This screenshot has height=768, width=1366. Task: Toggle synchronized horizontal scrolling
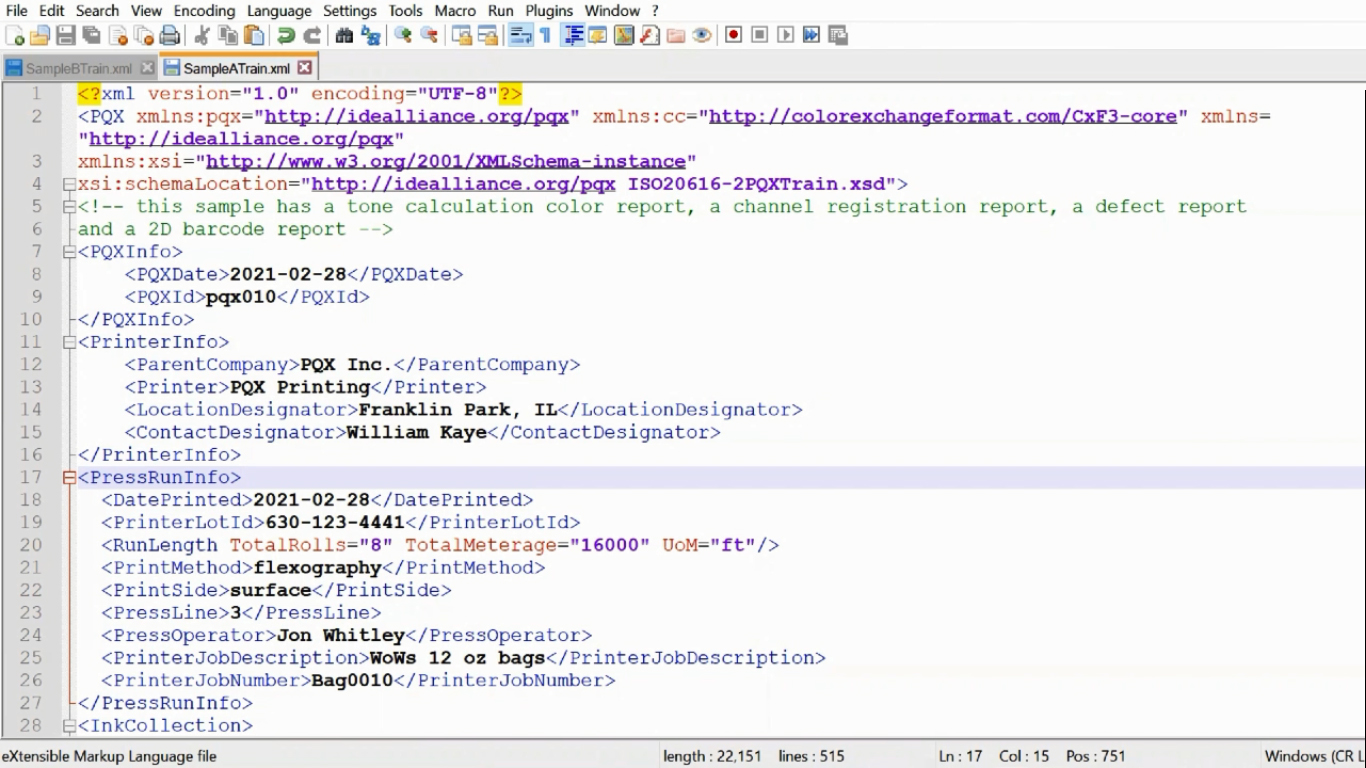pos(487,35)
